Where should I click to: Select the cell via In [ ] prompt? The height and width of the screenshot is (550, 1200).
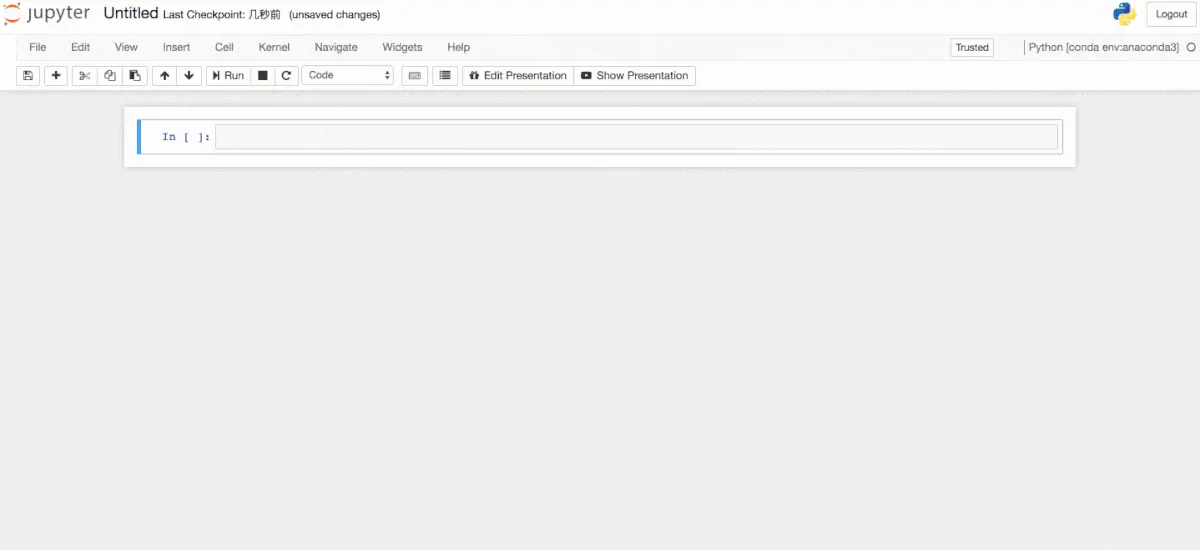point(186,137)
